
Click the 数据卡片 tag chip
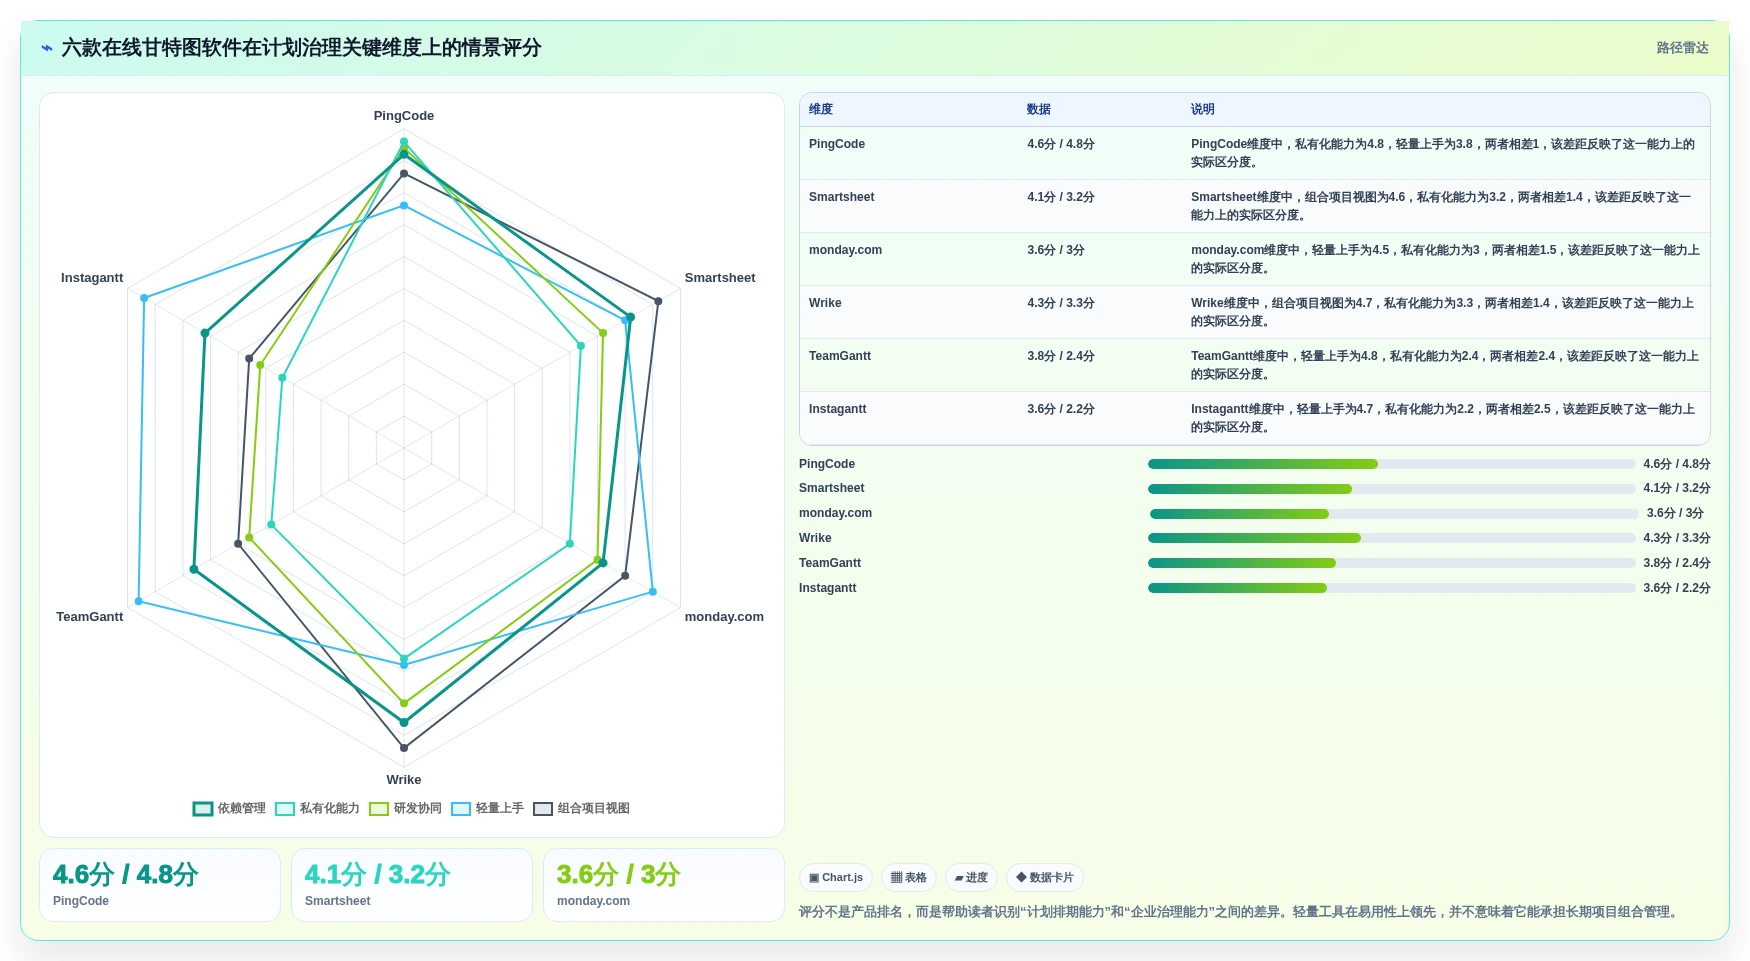1045,878
